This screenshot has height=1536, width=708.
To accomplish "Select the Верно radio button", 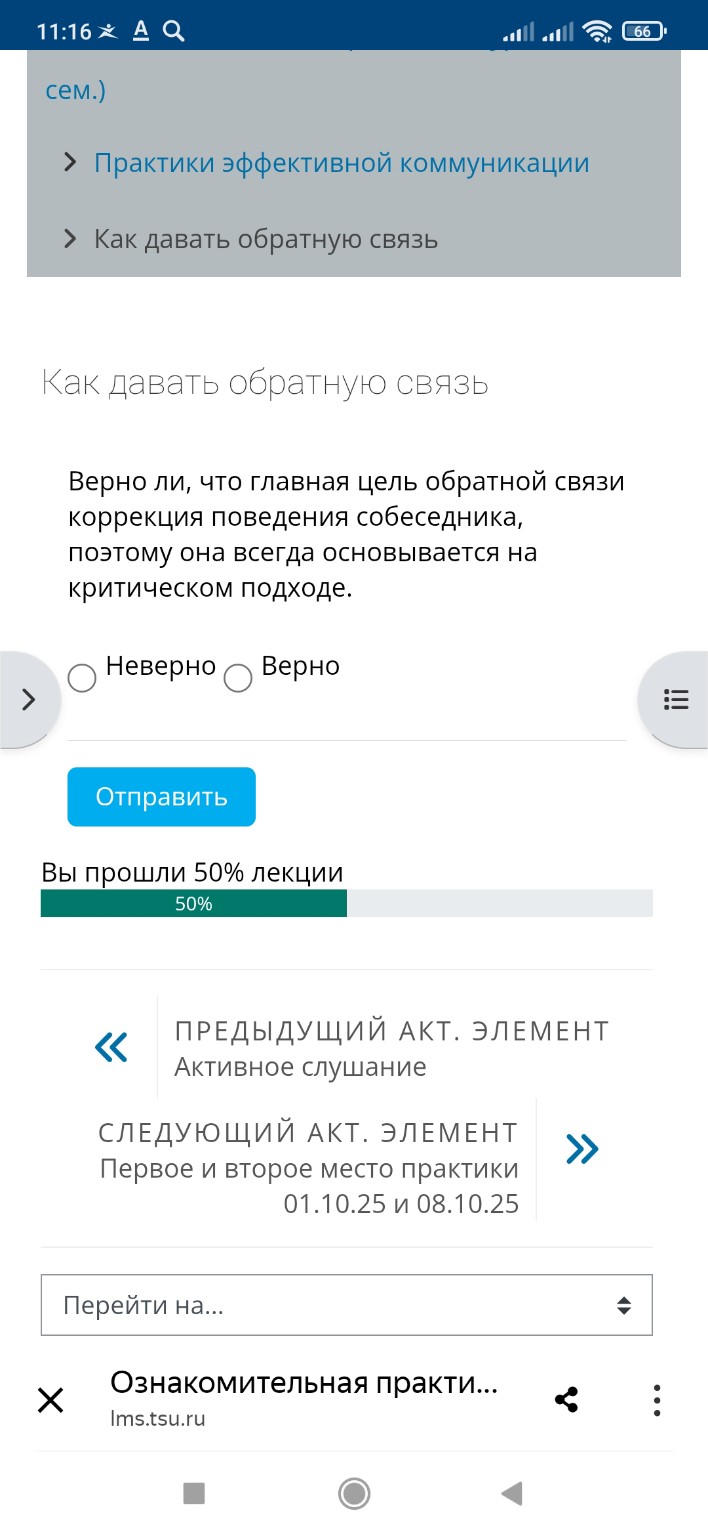I will click(x=238, y=678).
